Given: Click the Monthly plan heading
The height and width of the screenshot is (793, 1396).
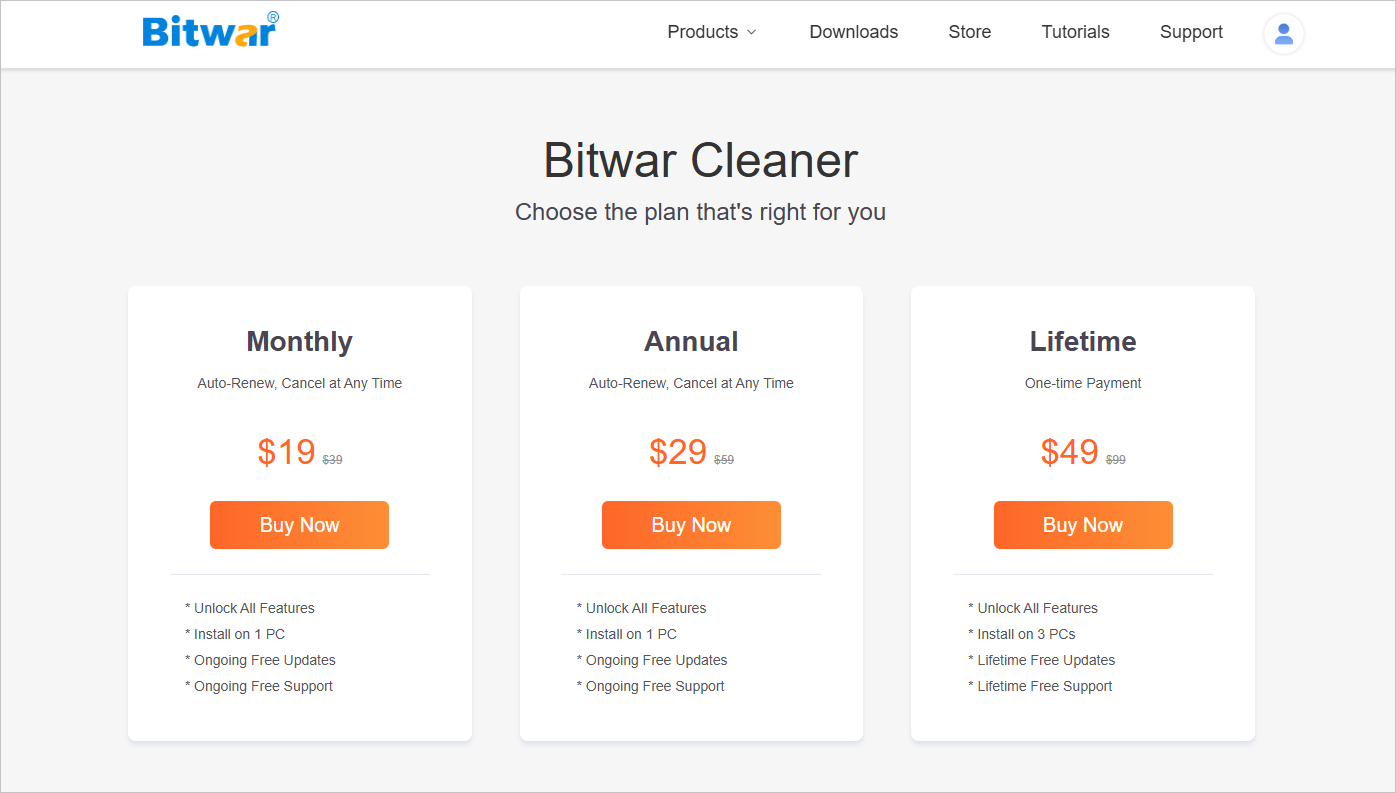Looking at the screenshot, I should pyautogui.click(x=299, y=342).
